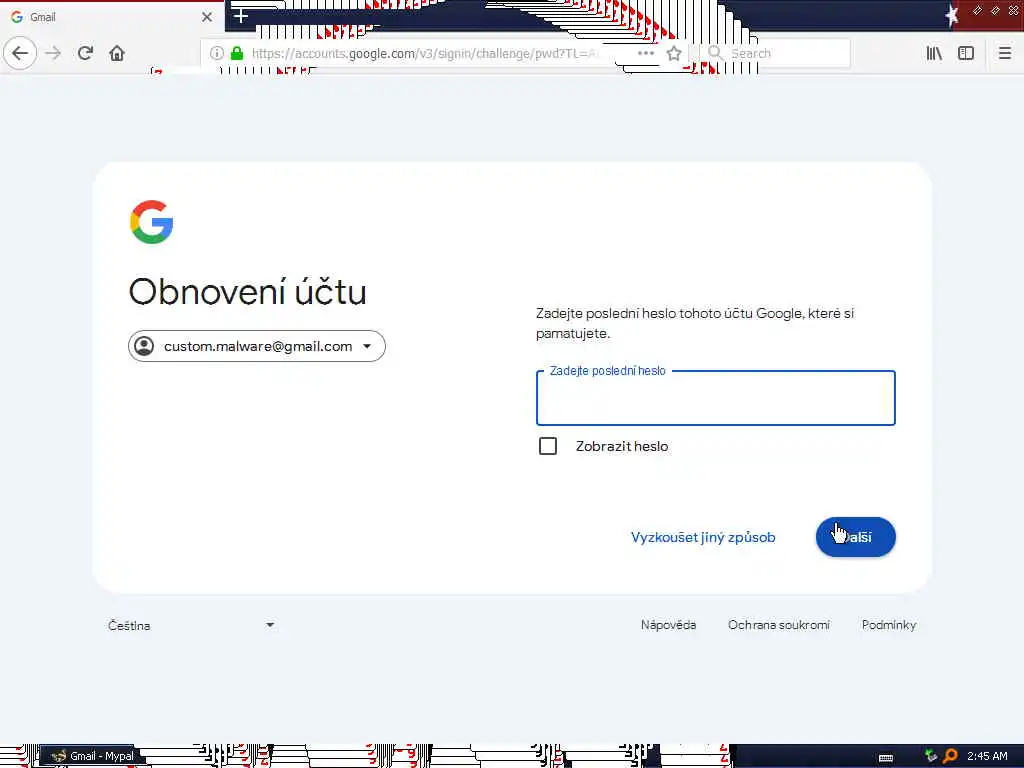Viewport: 1024px width, 768px height.
Task: Expand the custom.malware@gmail.com account switcher
Action: (x=257, y=346)
